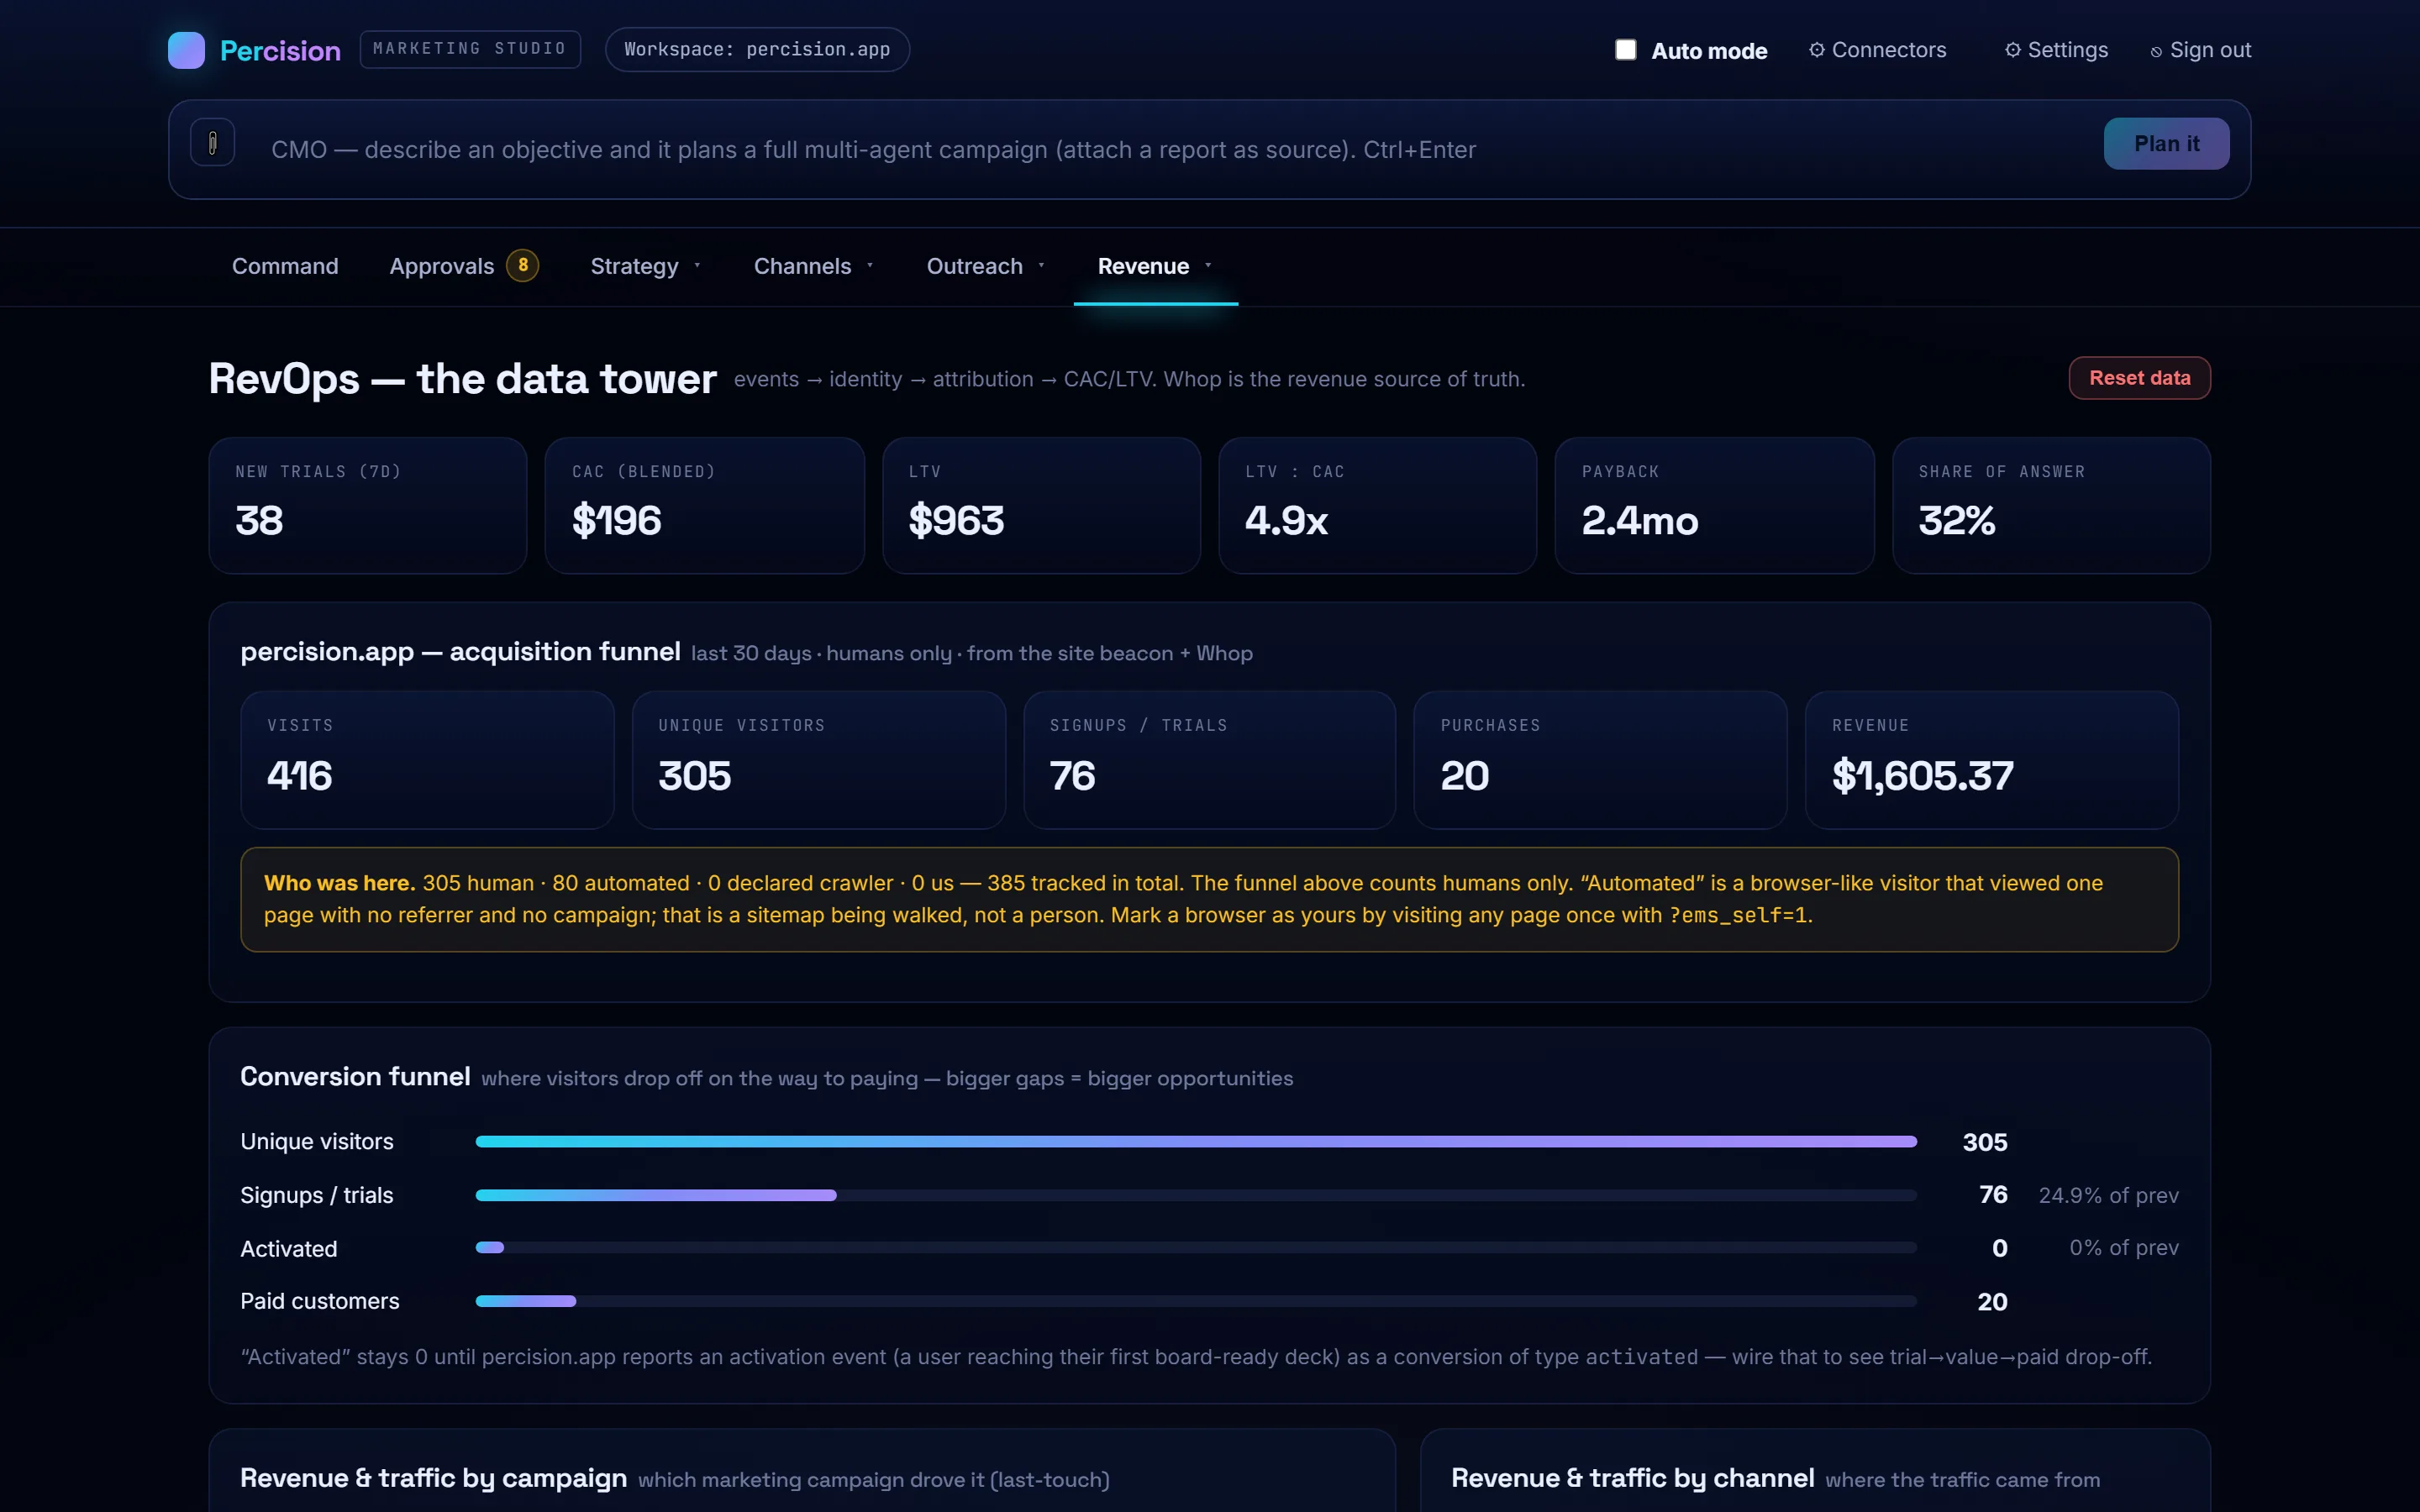2420x1512 pixels.
Task: Open the Connectors link
Action: coord(1877,50)
